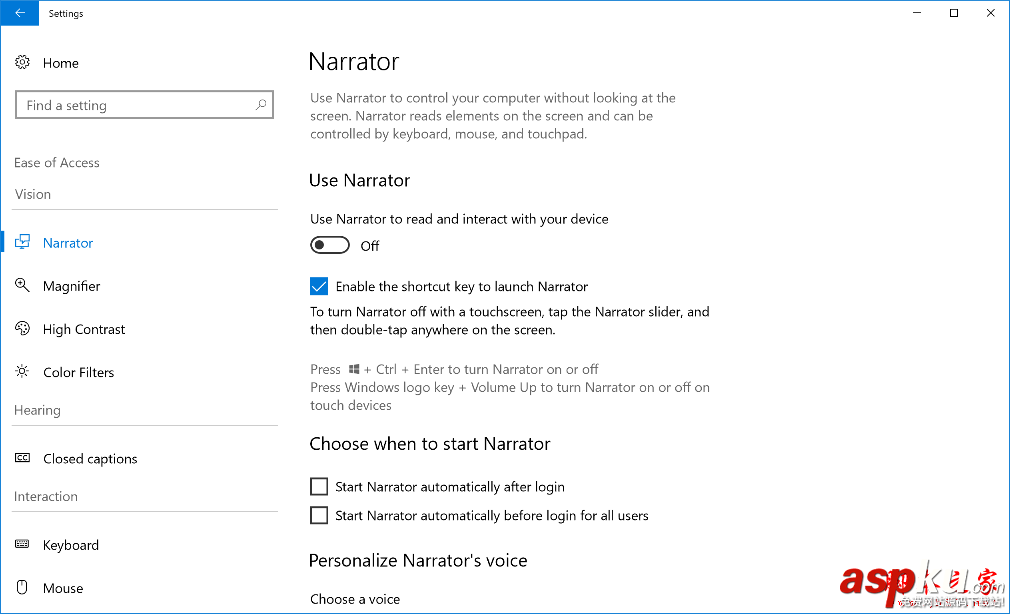Click the Keyboard sidebar icon
Image resolution: width=1010 pixels, height=614 pixels.
pos(22,545)
